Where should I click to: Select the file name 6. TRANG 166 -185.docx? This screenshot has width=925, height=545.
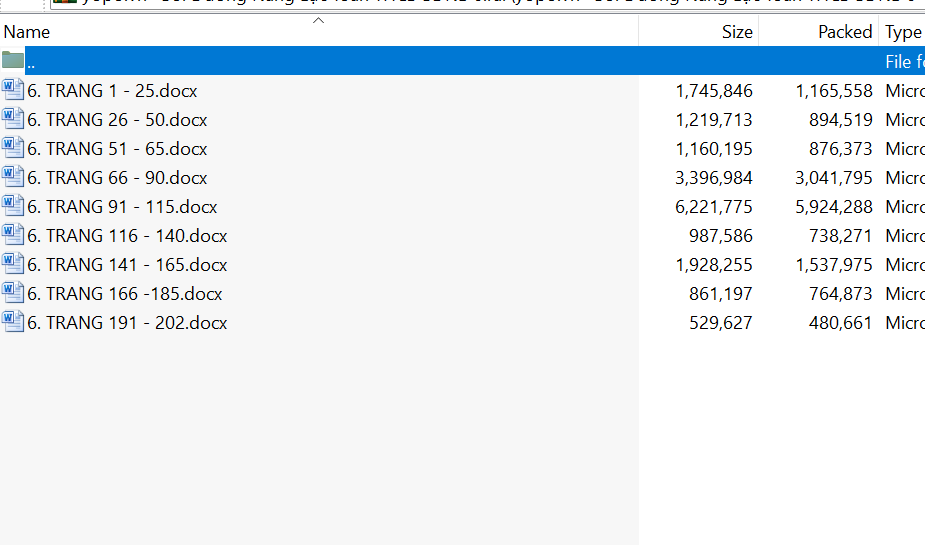coord(124,294)
